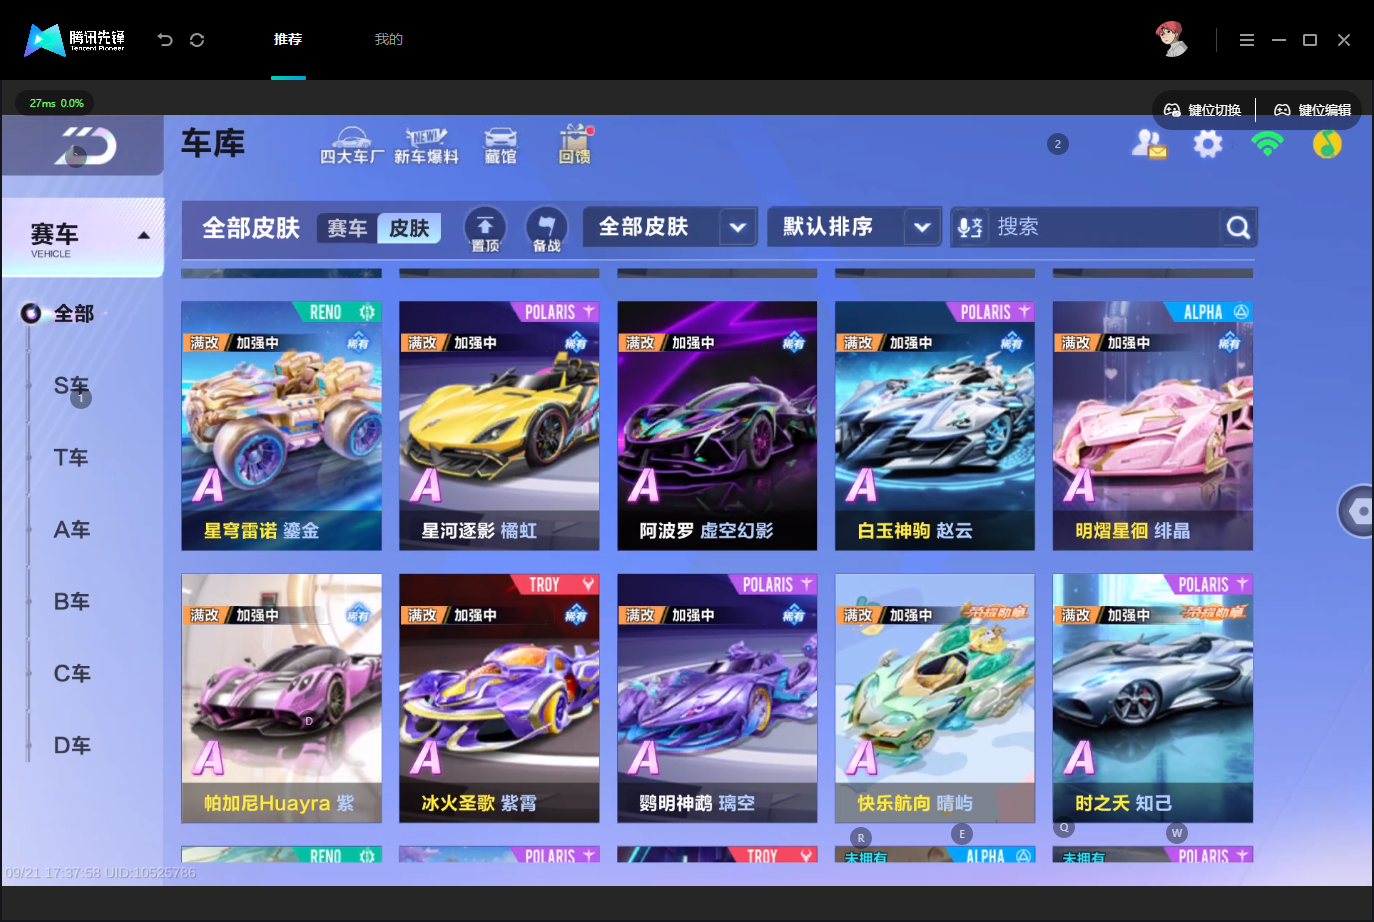1374x922 pixels.
Task: Select the 我的 tab
Action: (x=389, y=39)
